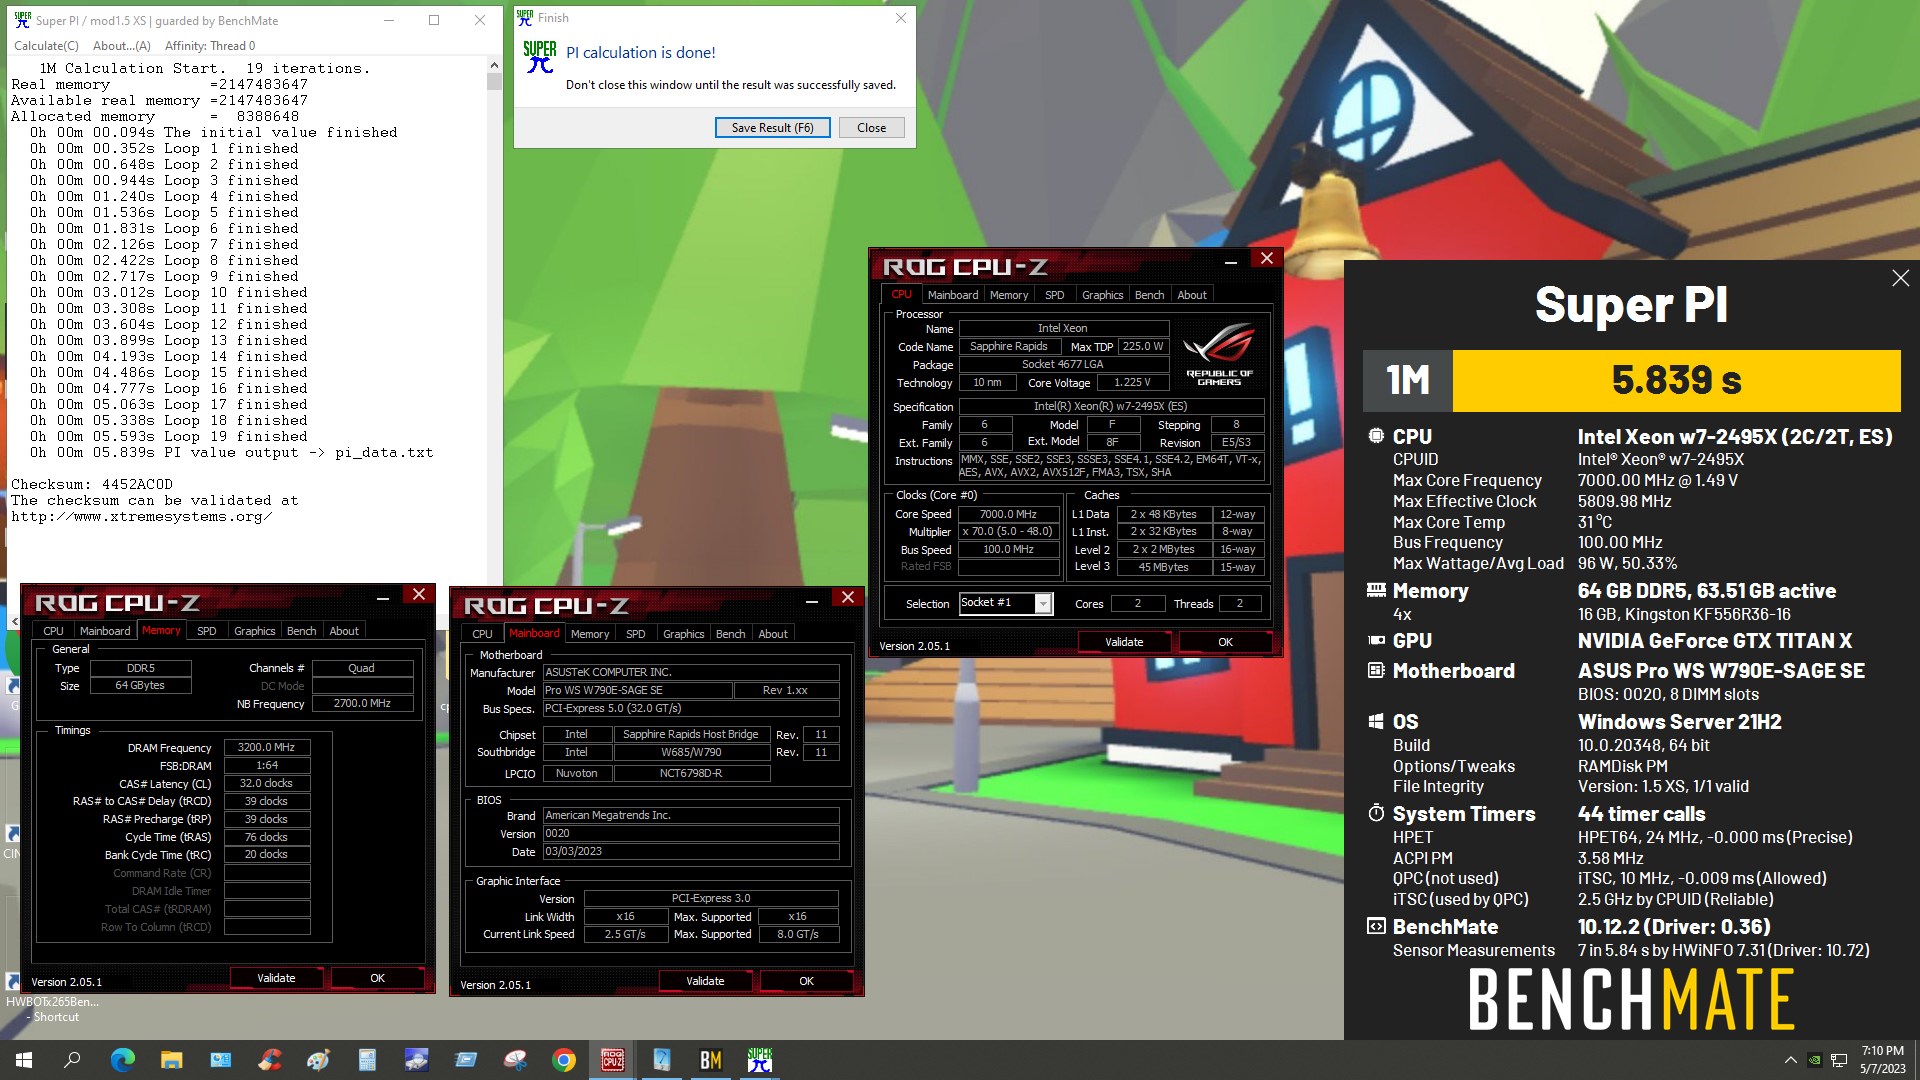Minimize the top CPU-Z CPU window
This screenshot has width=1920, height=1080.
click(x=1232, y=260)
